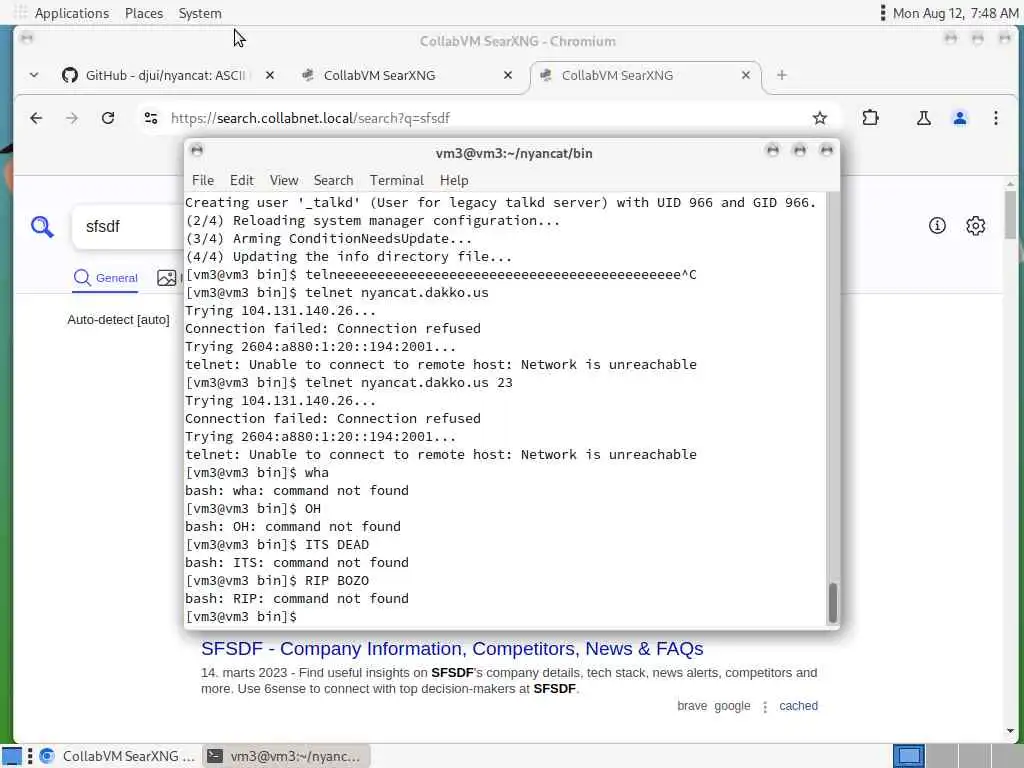This screenshot has width=1024, height=768.
Task: Select the Images category icon
Action: point(167,278)
